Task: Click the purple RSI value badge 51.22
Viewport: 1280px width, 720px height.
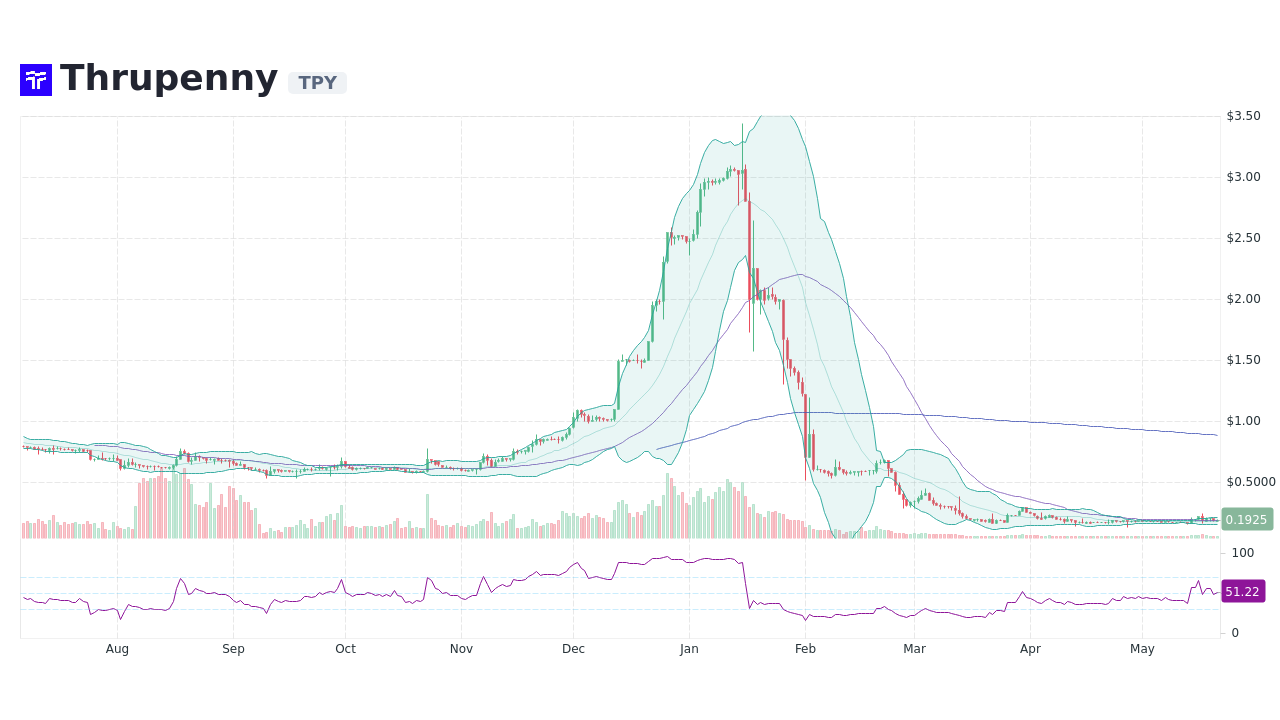Action: pos(1243,592)
